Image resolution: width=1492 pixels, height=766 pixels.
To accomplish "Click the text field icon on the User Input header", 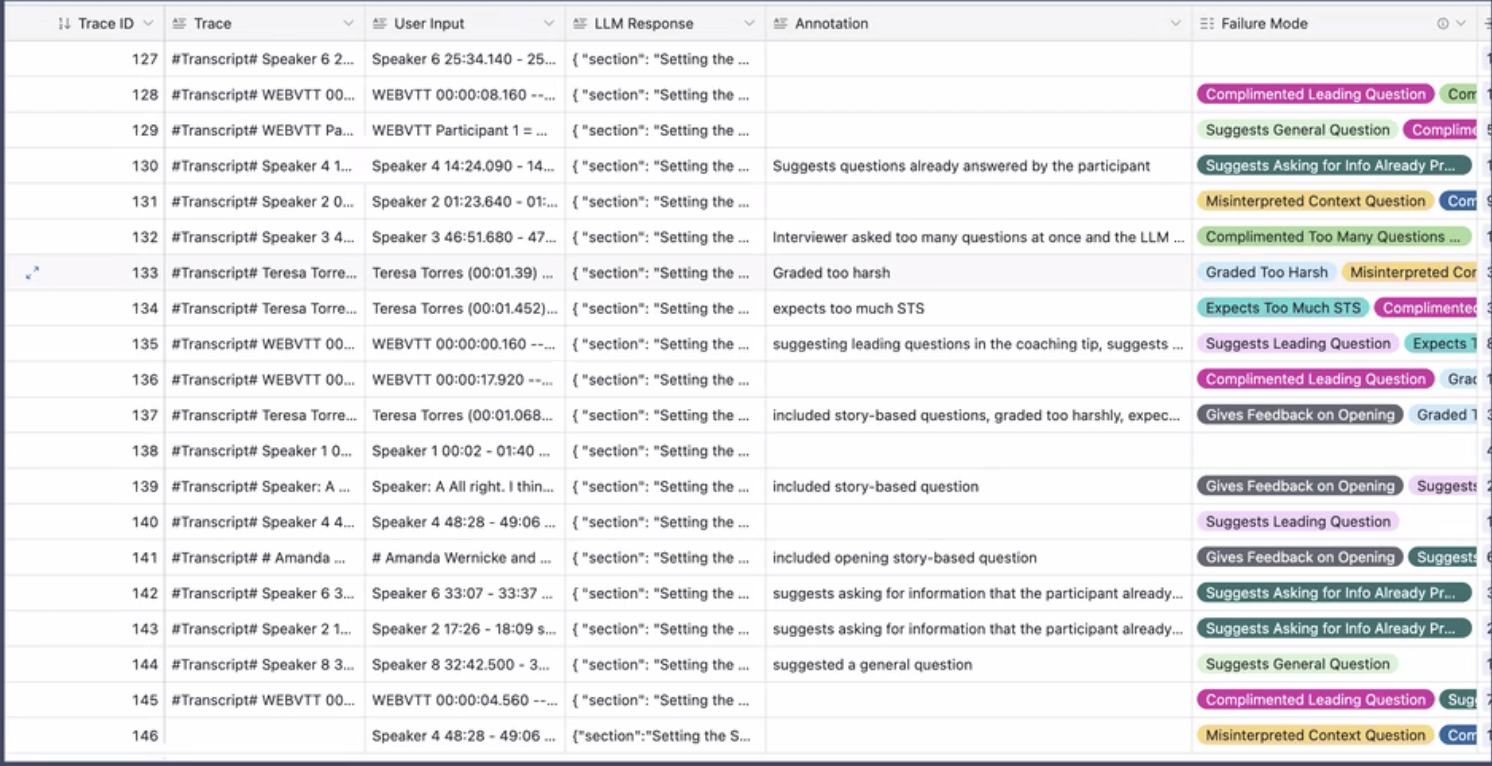I will [377, 22].
